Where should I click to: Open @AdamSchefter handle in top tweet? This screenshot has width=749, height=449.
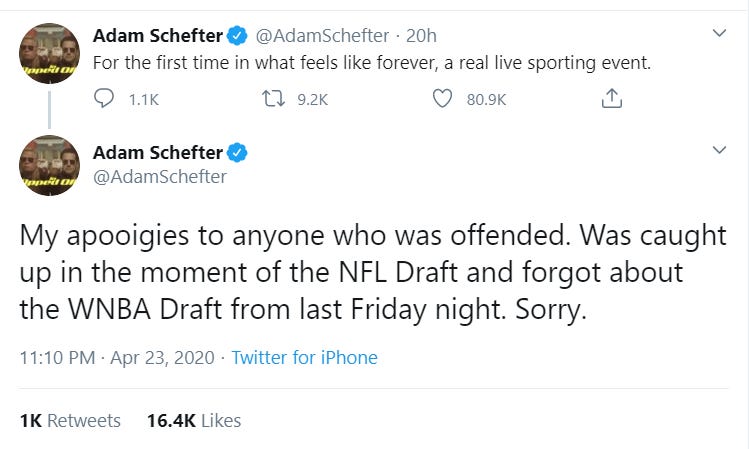click(322, 36)
